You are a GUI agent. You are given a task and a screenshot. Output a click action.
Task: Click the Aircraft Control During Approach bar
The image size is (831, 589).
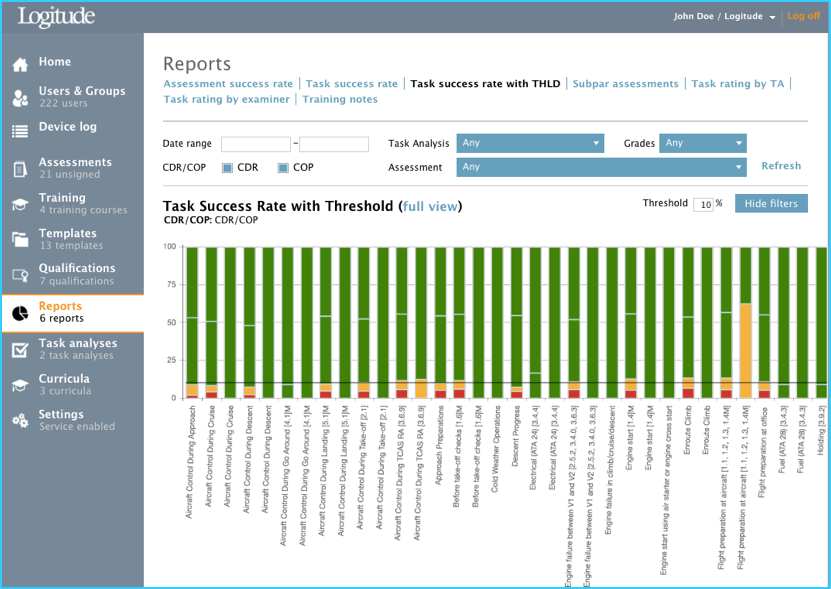click(x=192, y=322)
